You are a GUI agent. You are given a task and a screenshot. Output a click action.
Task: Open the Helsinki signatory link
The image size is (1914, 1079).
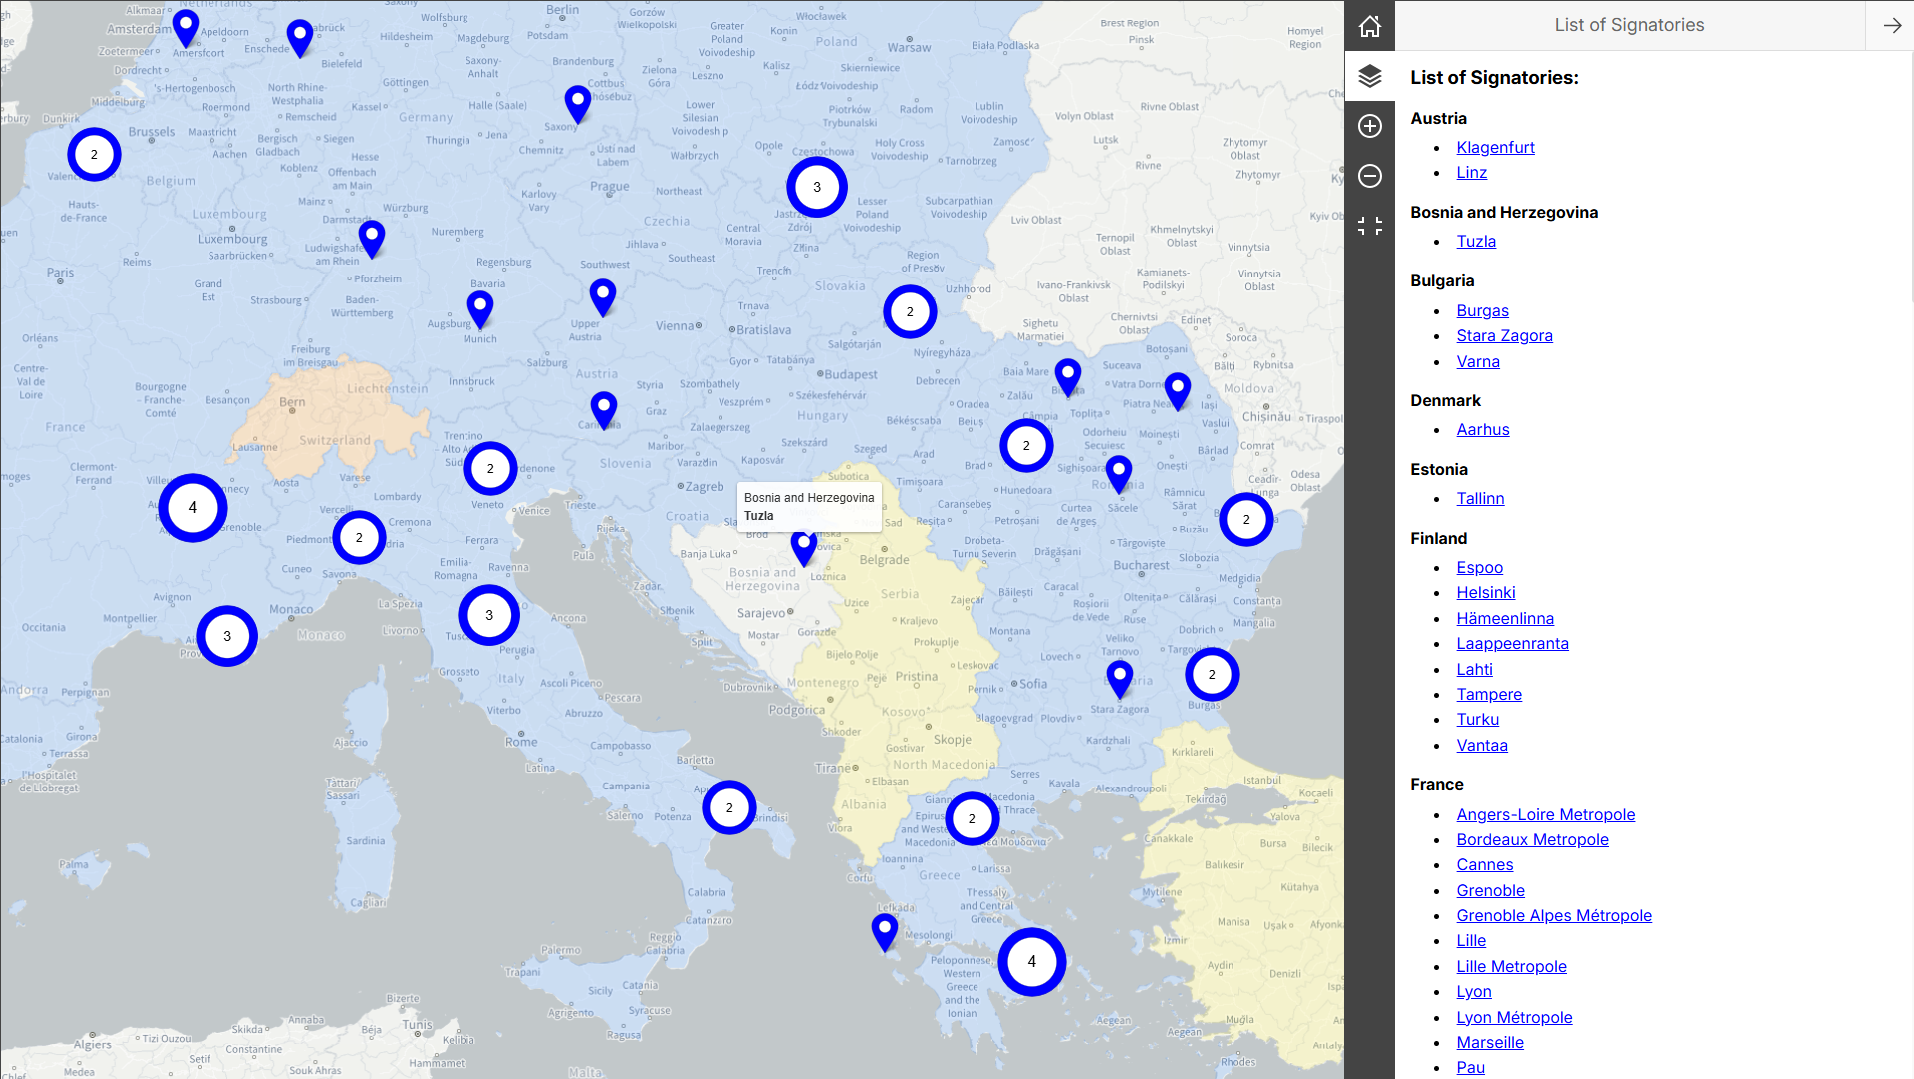(1485, 592)
